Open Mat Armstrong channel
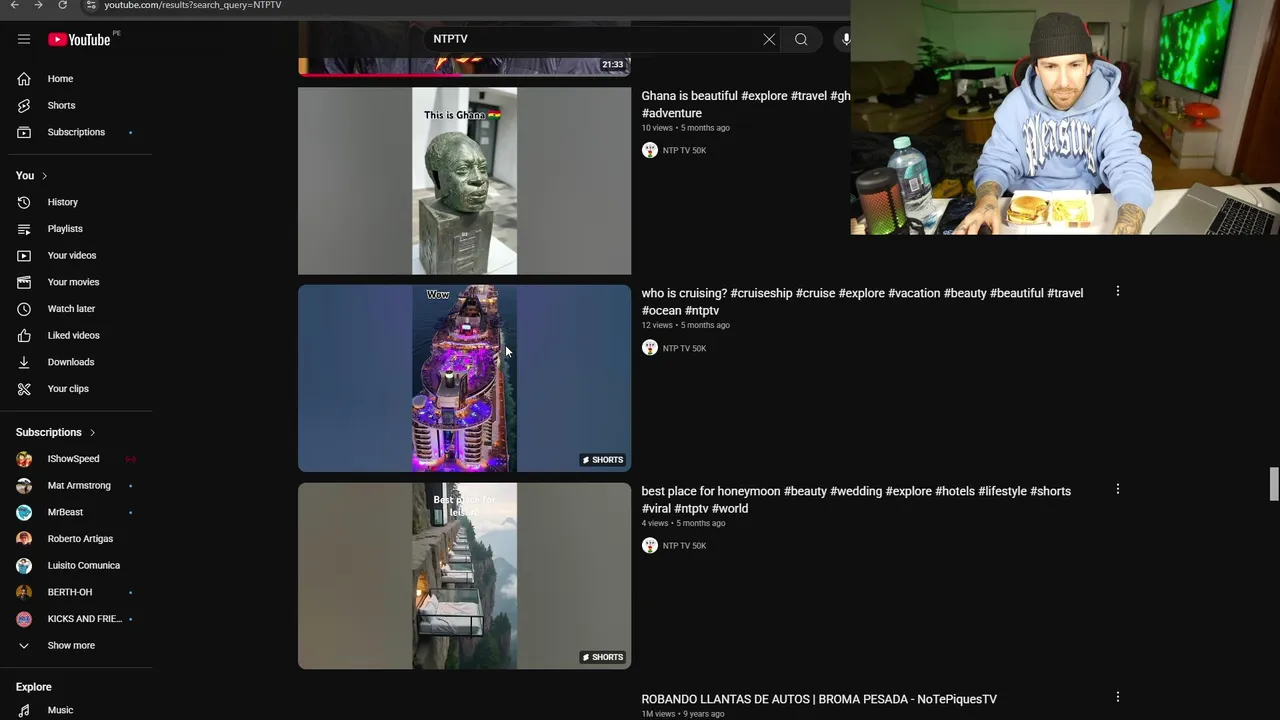 [80, 485]
